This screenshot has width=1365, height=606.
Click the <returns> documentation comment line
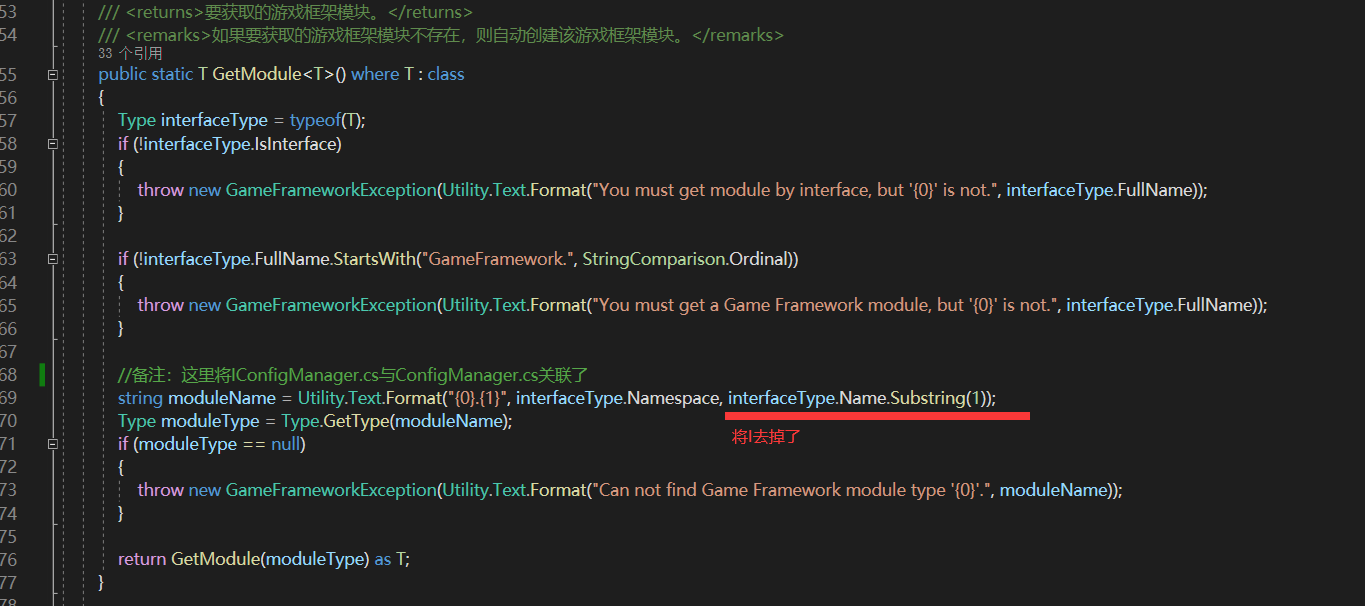coord(285,13)
